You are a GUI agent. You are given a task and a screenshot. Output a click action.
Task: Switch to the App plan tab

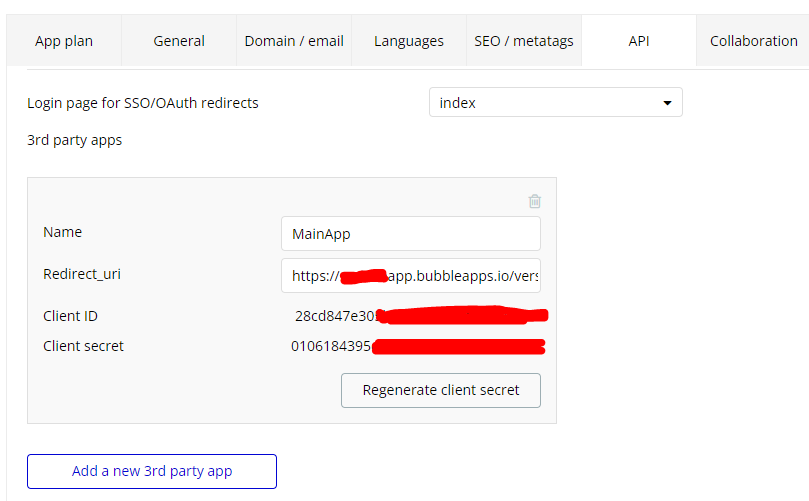coord(63,41)
